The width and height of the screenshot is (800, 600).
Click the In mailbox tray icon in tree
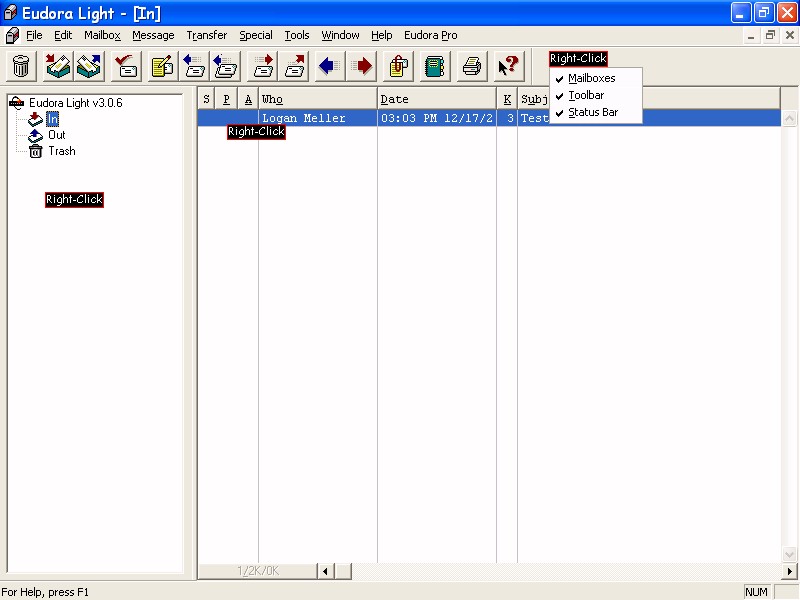pyautogui.click(x=35, y=119)
